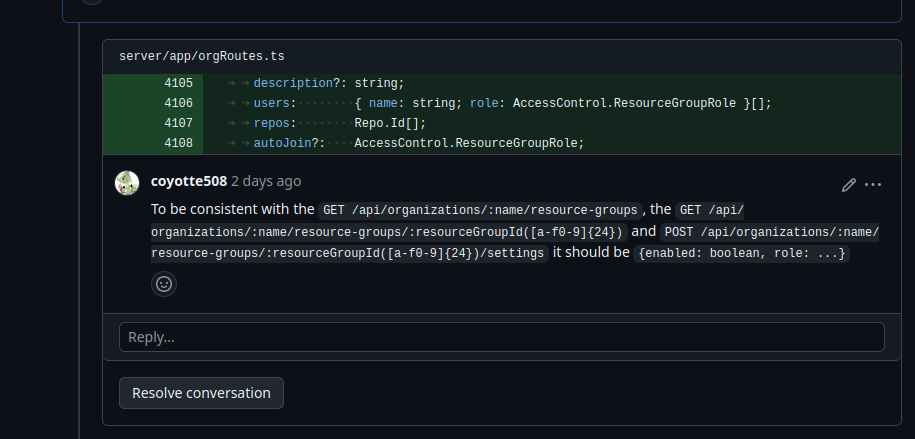Select line number 4107

[x=179, y=123]
